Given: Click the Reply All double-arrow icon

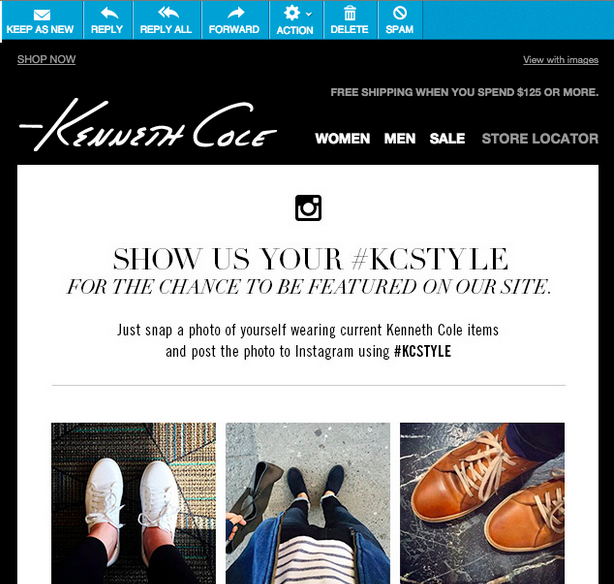Looking at the screenshot, I should 168,13.
